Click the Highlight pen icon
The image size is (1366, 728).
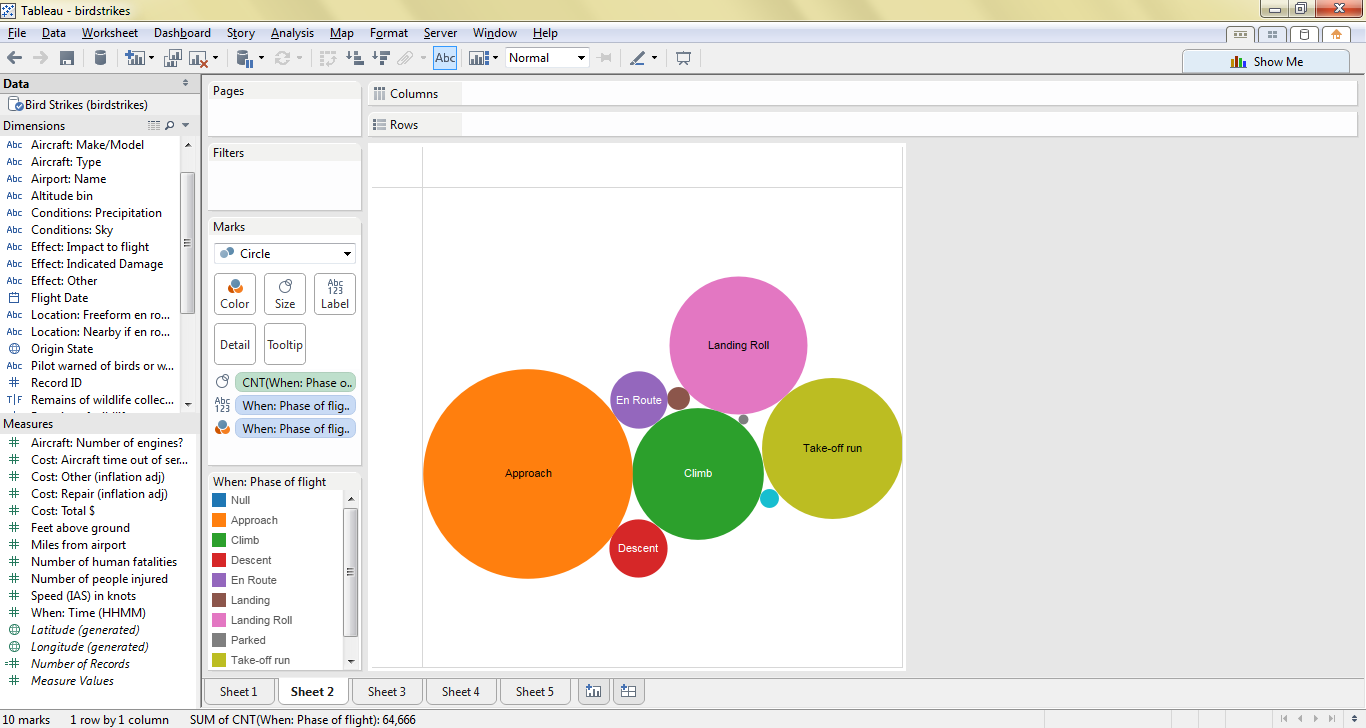[x=637, y=58]
